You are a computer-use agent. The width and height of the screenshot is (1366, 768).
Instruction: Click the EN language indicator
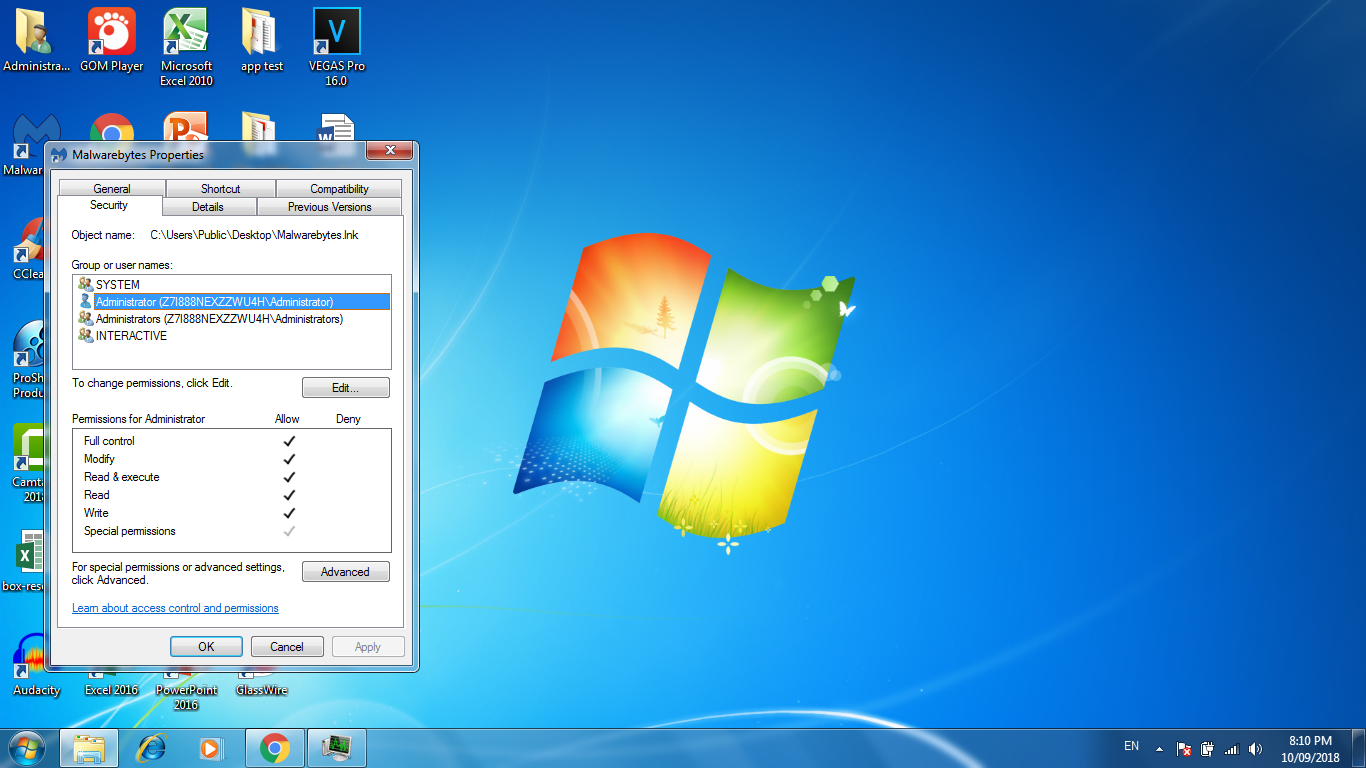pyautogui.click(x=1131, y=746)
